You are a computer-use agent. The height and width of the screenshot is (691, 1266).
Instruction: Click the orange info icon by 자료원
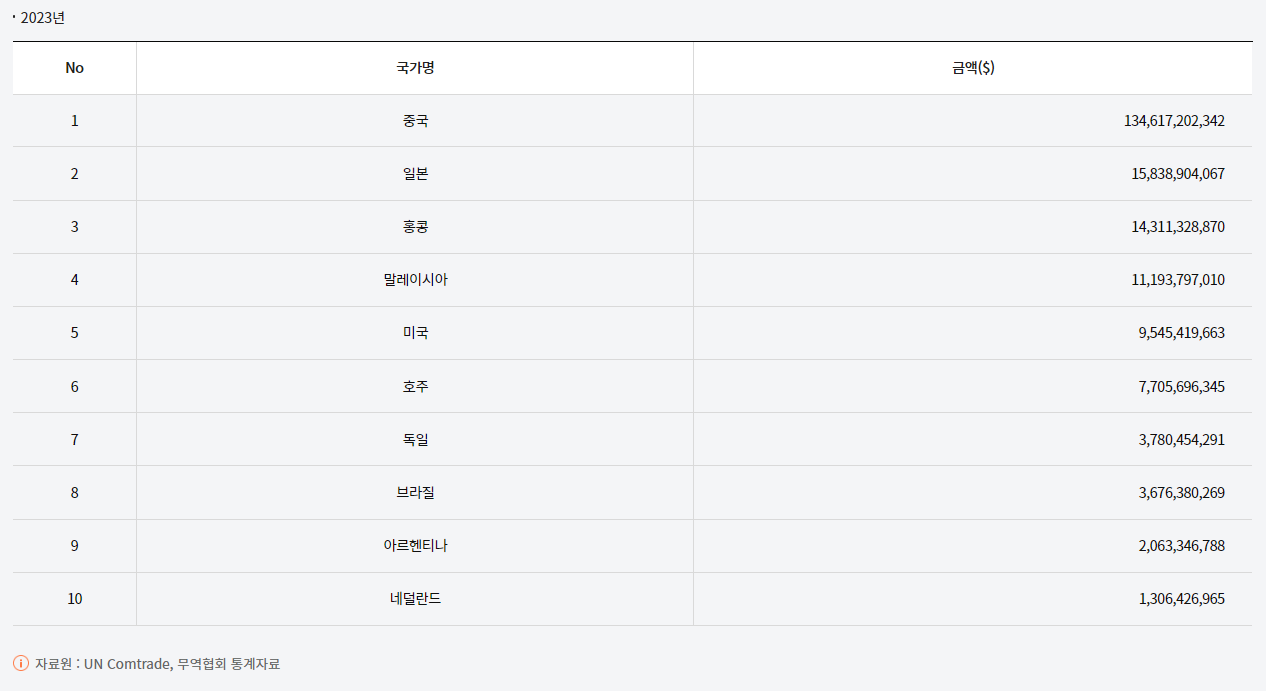pyautogui.click(x=21, y=663)
